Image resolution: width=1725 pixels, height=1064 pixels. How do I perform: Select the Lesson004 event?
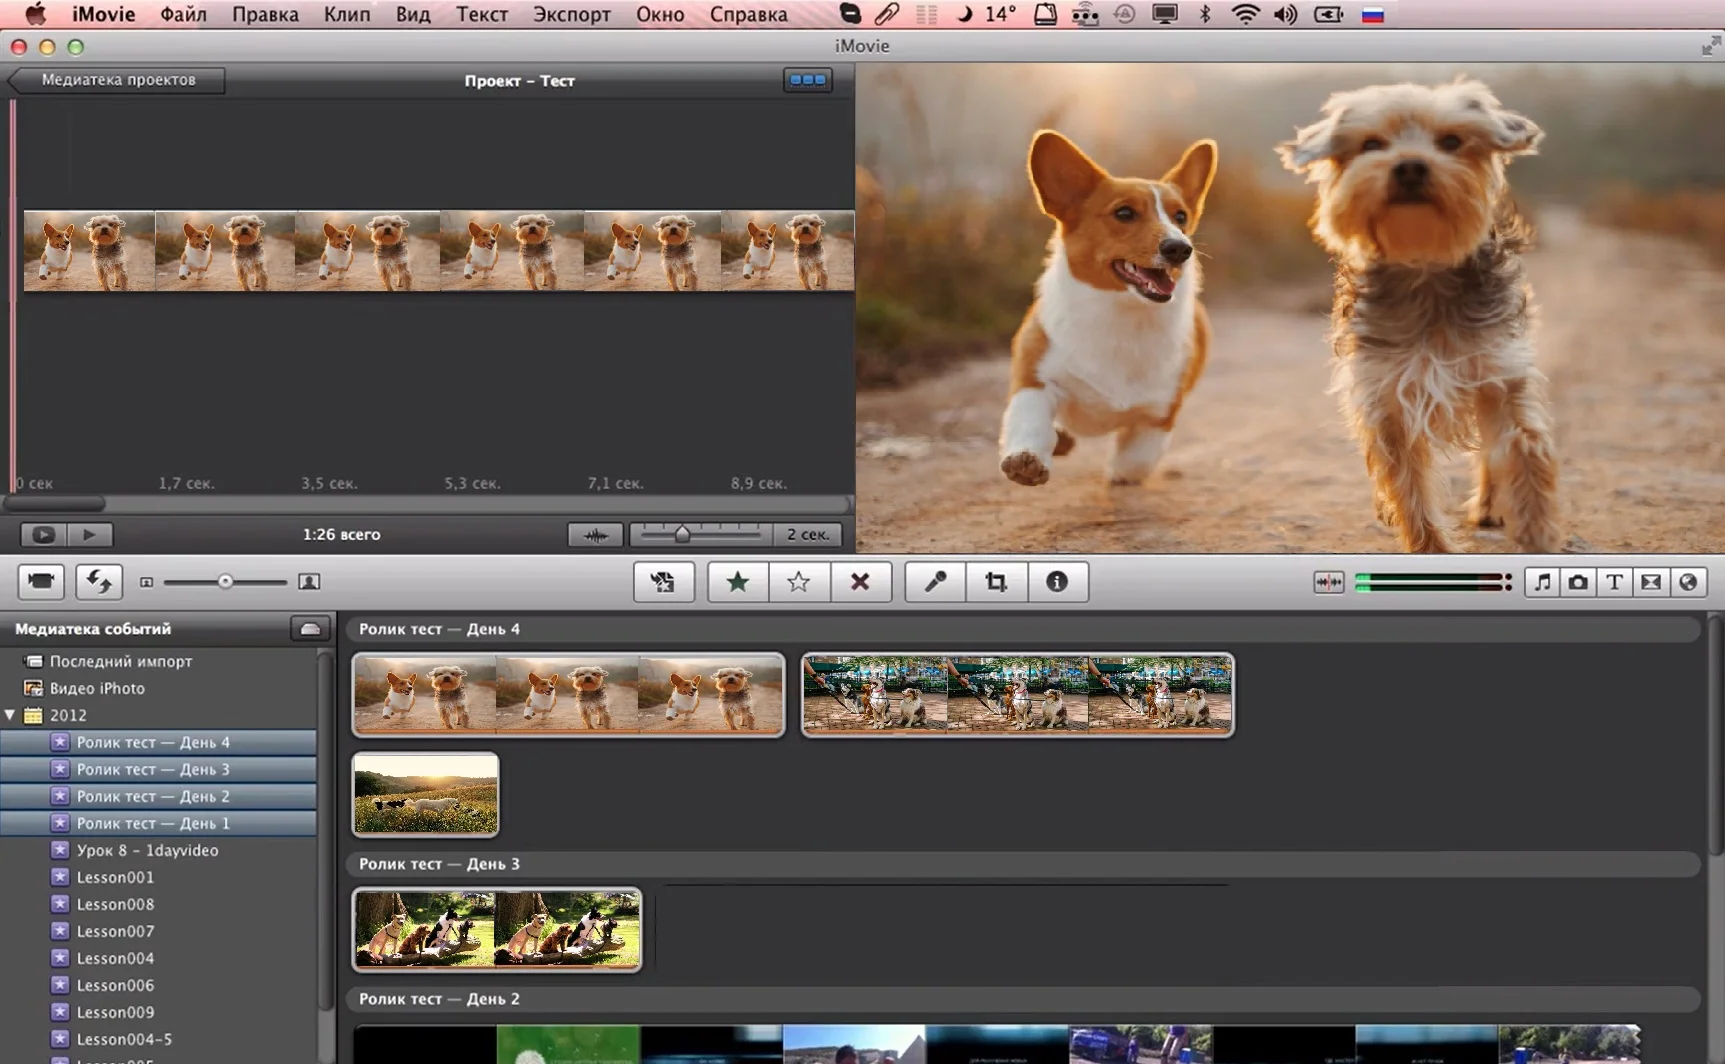click(x=115, y=958)
